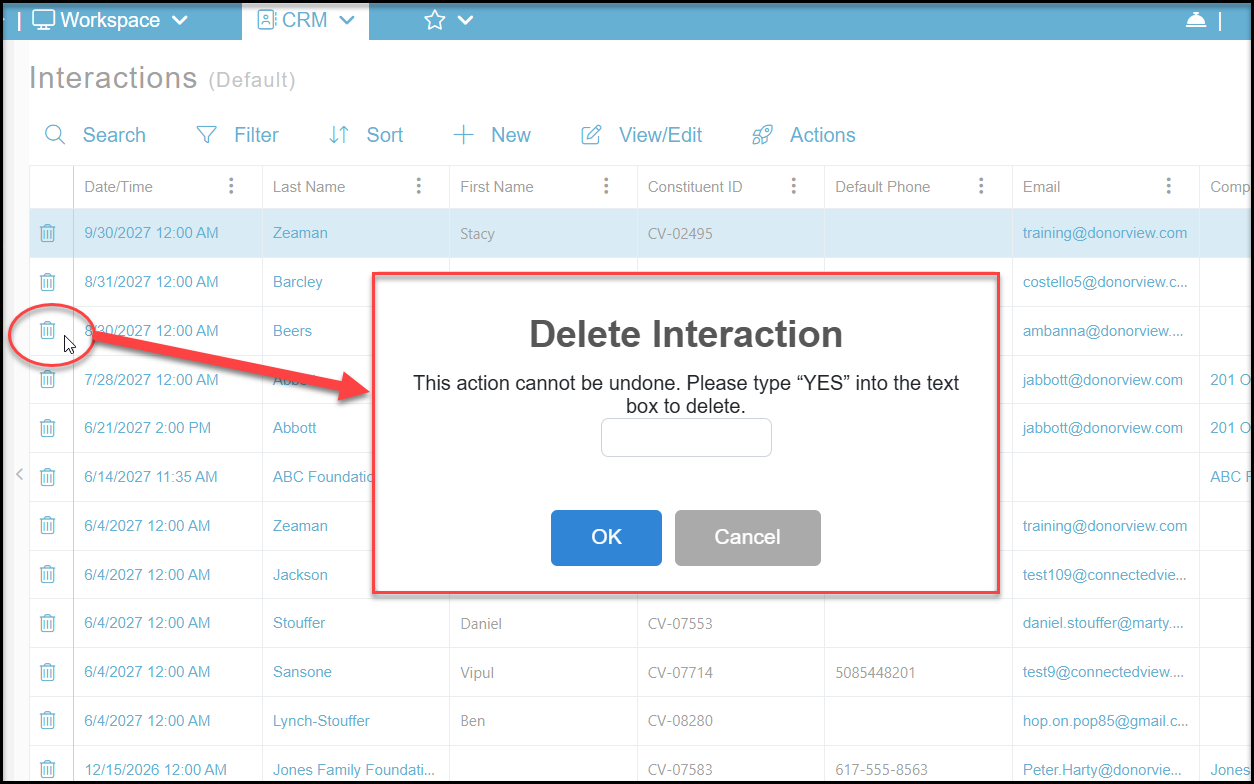Create a New interaction
1254x784 pixels.
[x=492, y=135]
